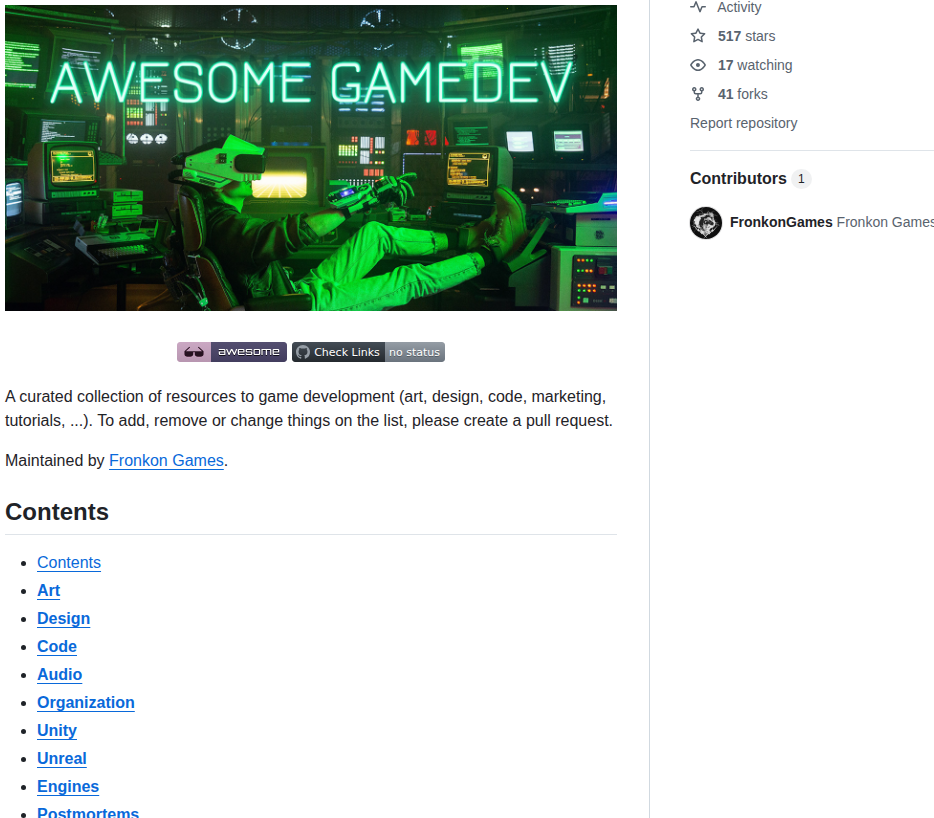The width and height of the screenshot is (934, 818).
Task: Open the Activity link
Action: [739, 7]
